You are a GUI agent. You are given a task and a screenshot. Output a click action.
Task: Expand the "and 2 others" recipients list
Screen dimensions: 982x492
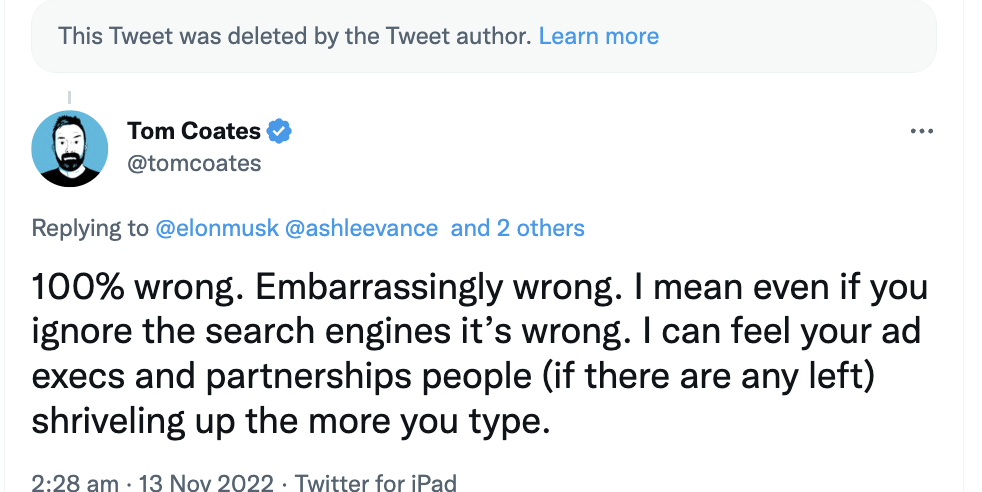pos(517,228)
